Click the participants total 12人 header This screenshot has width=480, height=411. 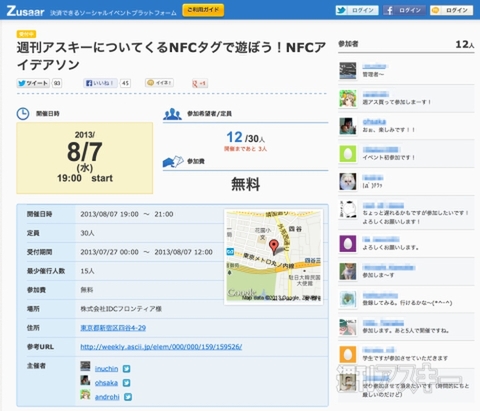(x=465, y=44)
